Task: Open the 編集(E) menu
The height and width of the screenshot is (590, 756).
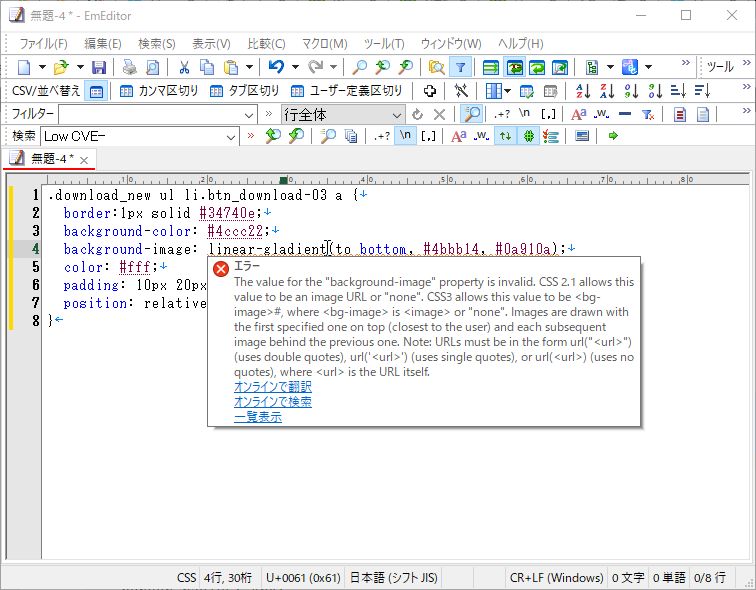Action: pos(103,44)
